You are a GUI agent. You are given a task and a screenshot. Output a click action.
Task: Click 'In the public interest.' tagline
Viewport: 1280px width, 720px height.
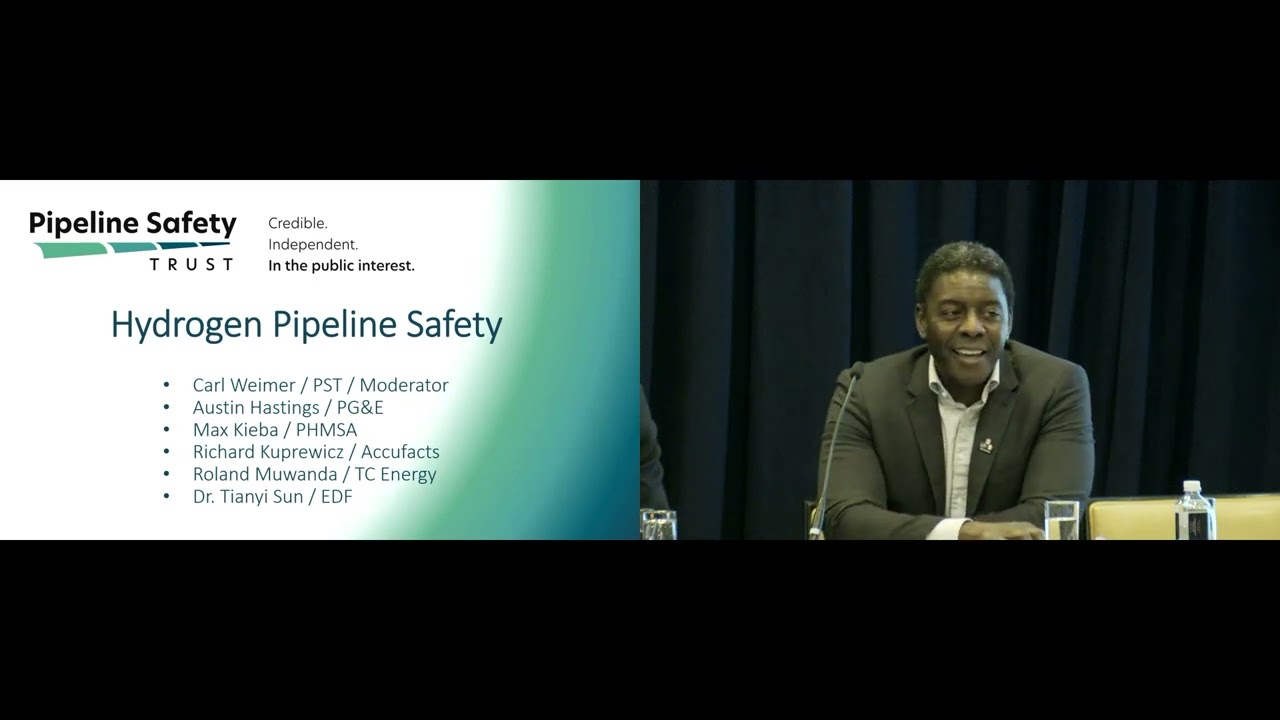[x=341, y=266]
